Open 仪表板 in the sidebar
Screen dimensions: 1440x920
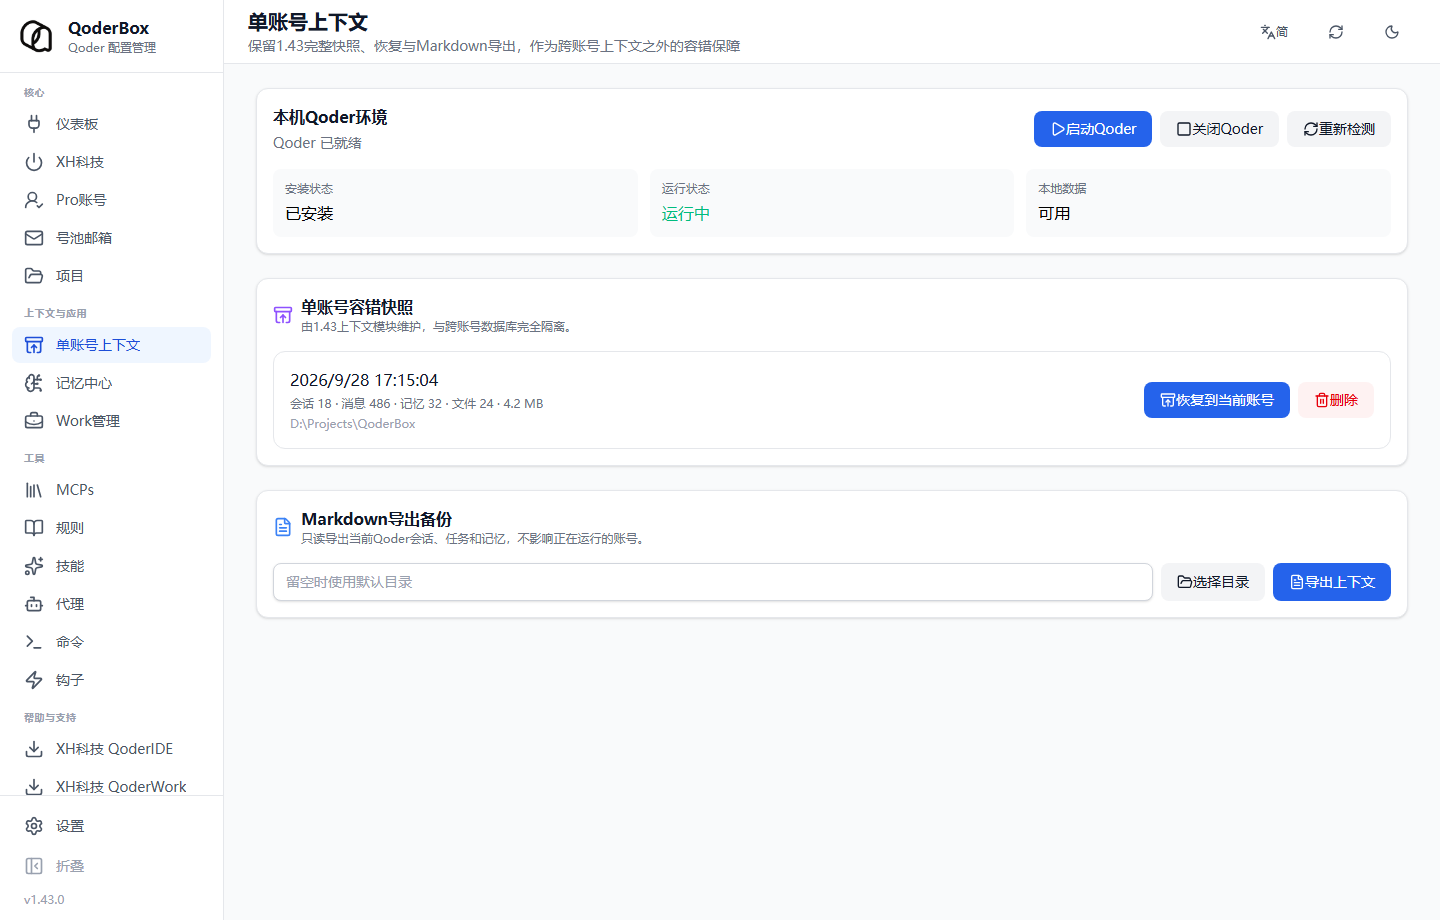click(111, 124)
